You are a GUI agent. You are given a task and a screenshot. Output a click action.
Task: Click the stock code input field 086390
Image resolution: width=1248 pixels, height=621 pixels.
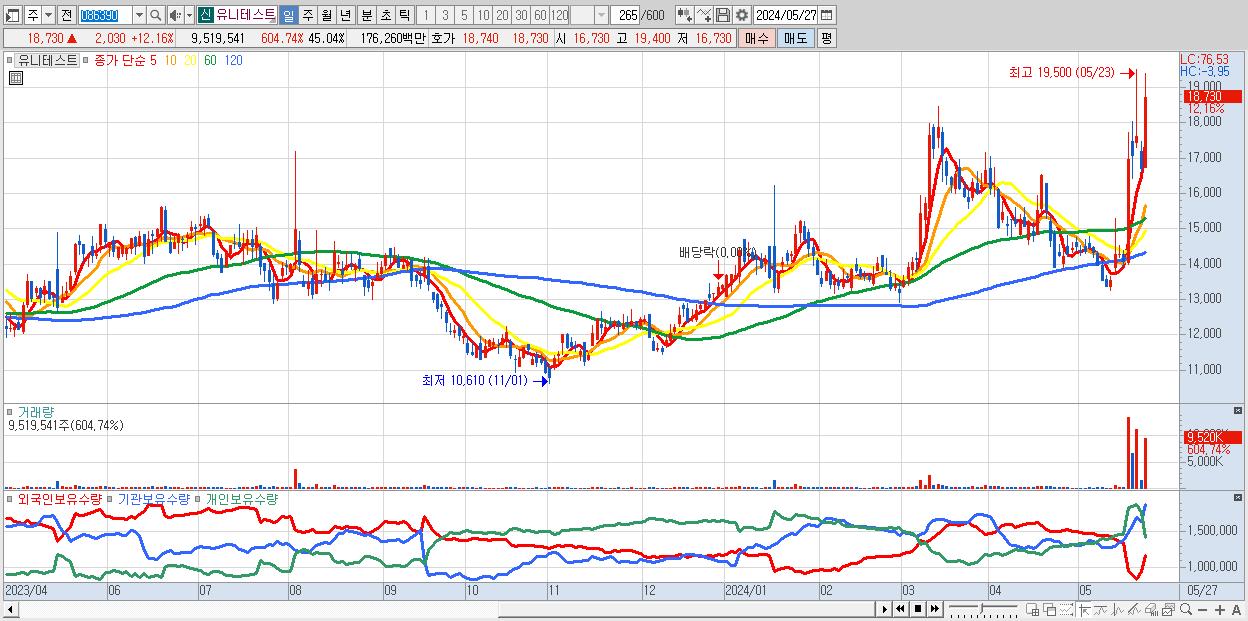(105, 15)
